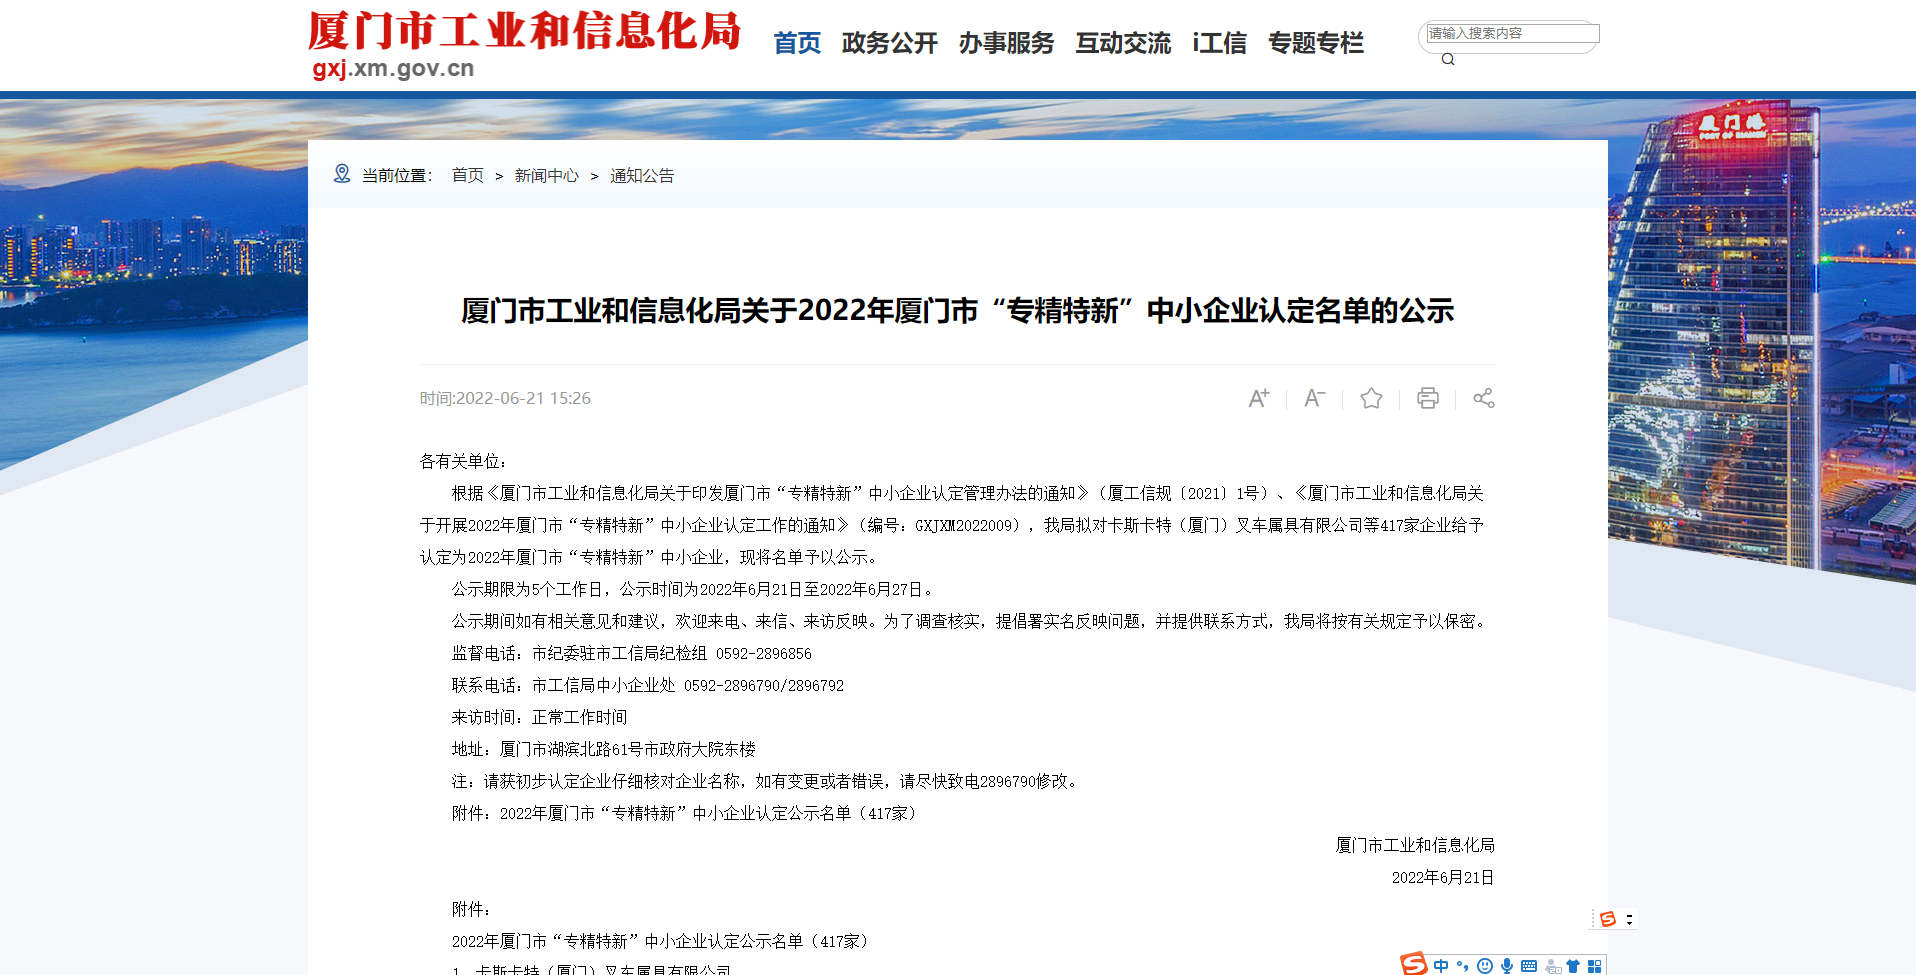
Task: Open Sogou toolbox grid icon
Action: [1594, 966]
